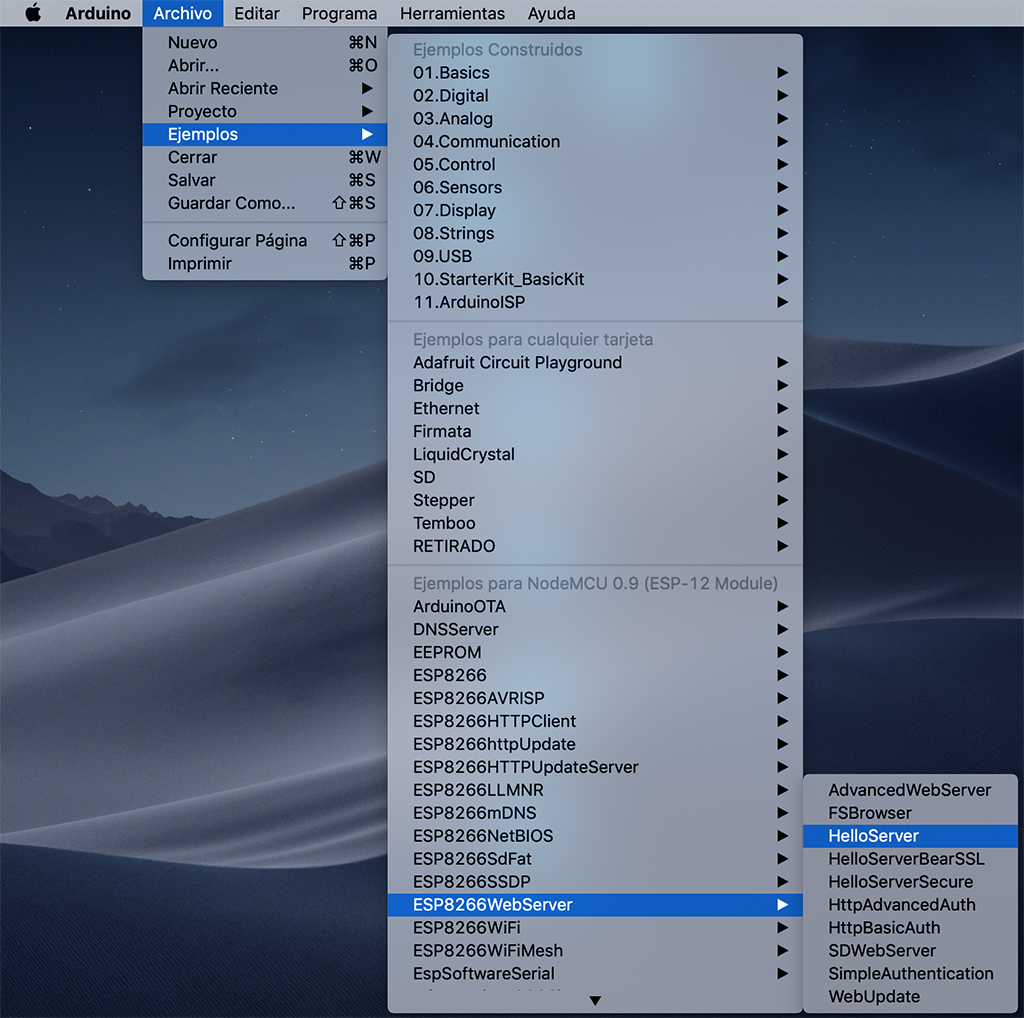
Task: Choose Cerrar menu entry
Action: 265,157
